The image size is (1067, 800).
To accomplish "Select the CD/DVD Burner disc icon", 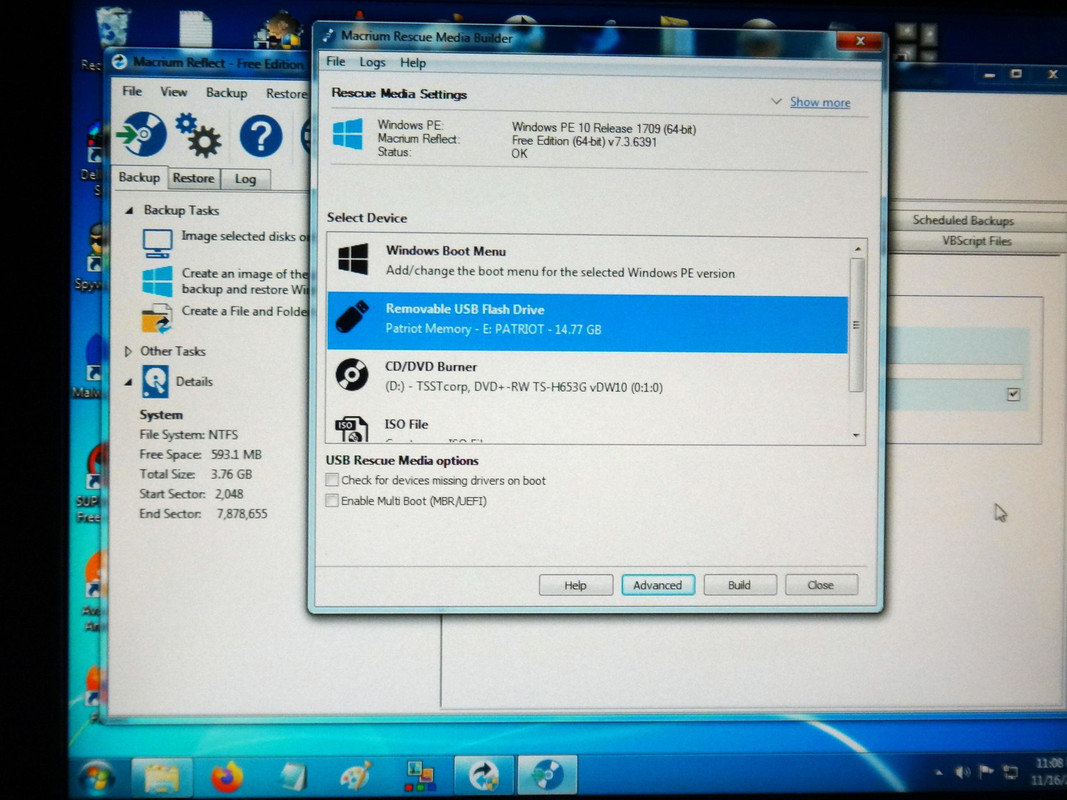I will click(352, 375).
